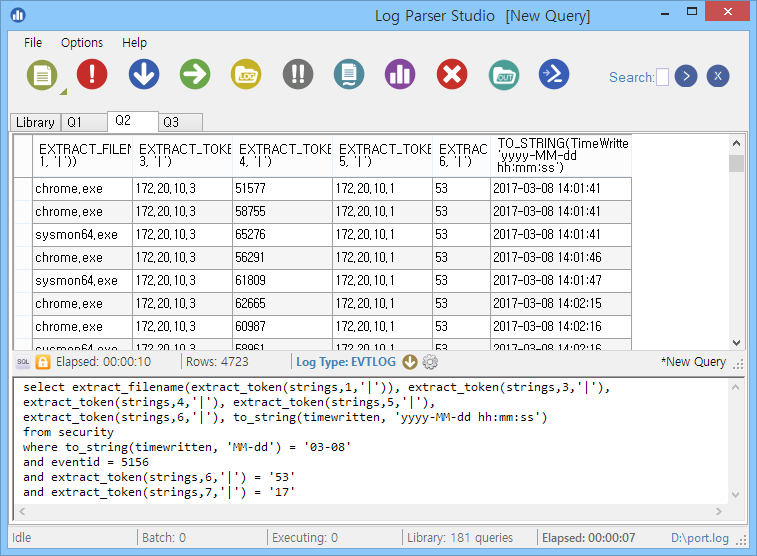Open the dropdown arrow under new query icon
This screenshot has width=757, height=556.
tap(63, 92)
